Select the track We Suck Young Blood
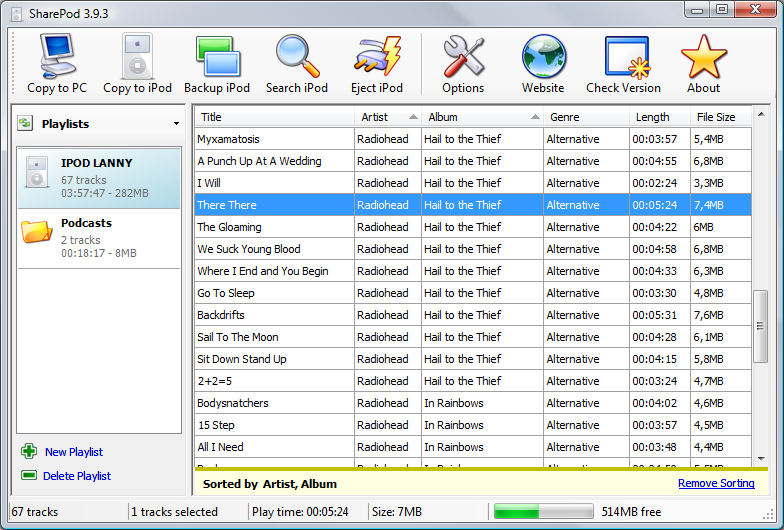Viewport: 784px width, 530px height. point(473,249)
